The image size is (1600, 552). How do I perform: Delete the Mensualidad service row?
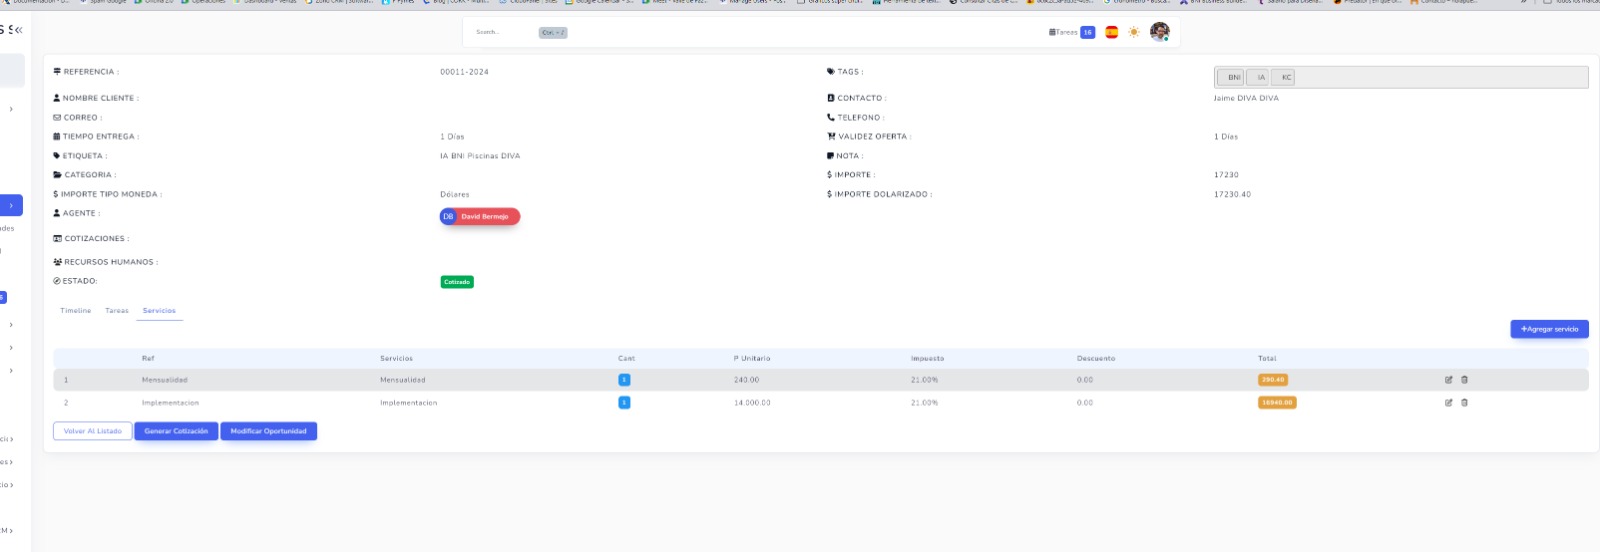1464,380
